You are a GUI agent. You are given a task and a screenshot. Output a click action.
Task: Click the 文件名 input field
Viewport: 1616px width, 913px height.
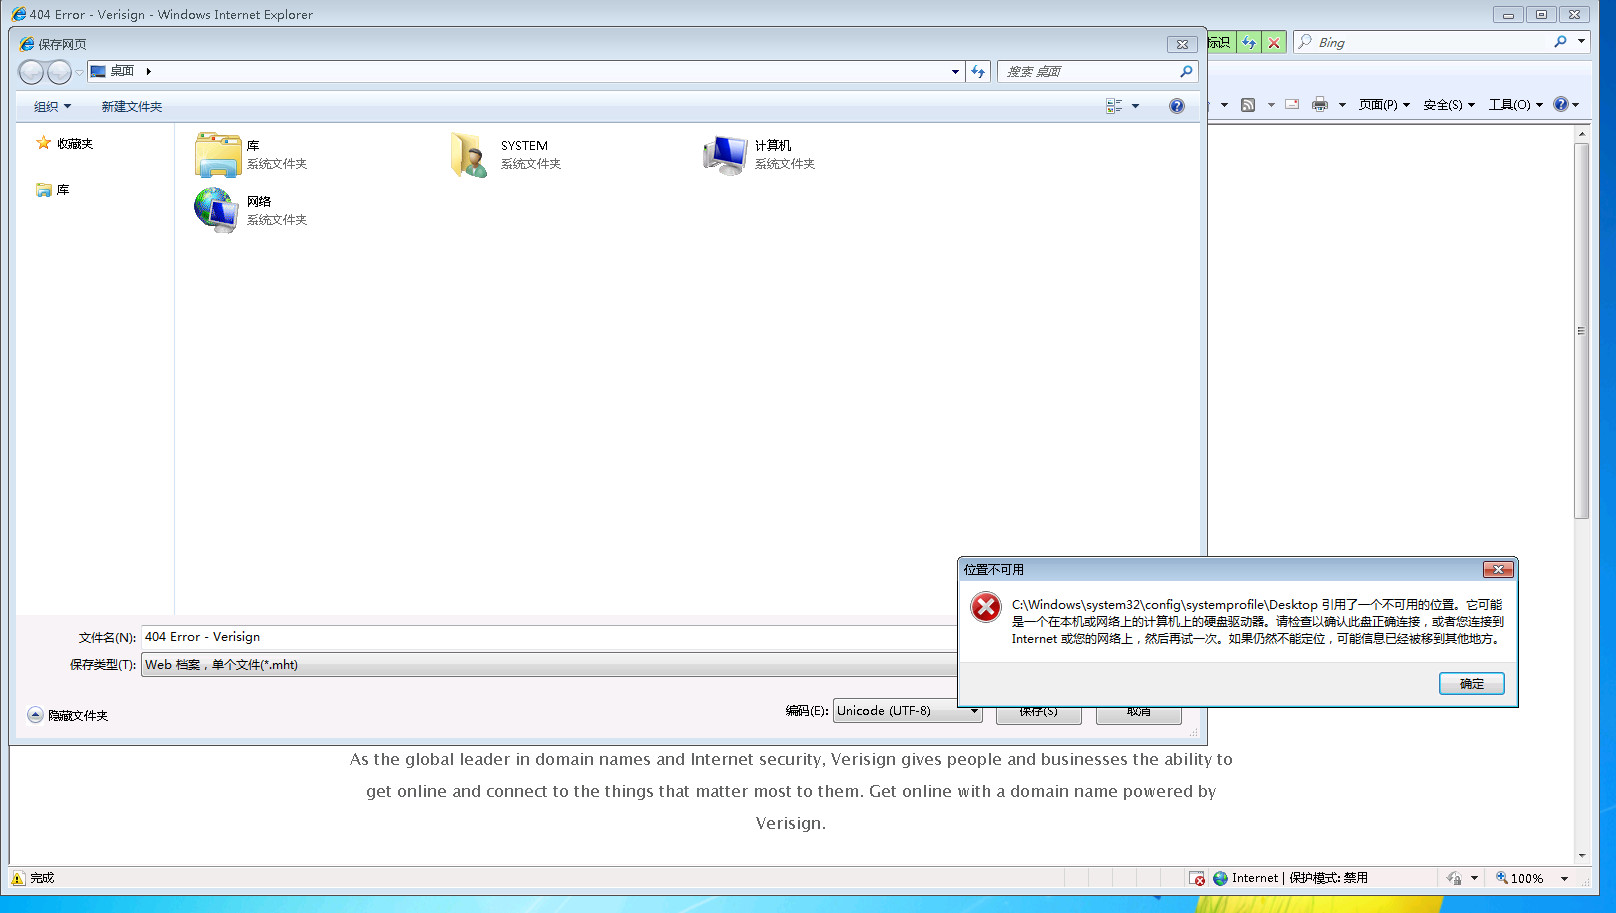548,637
